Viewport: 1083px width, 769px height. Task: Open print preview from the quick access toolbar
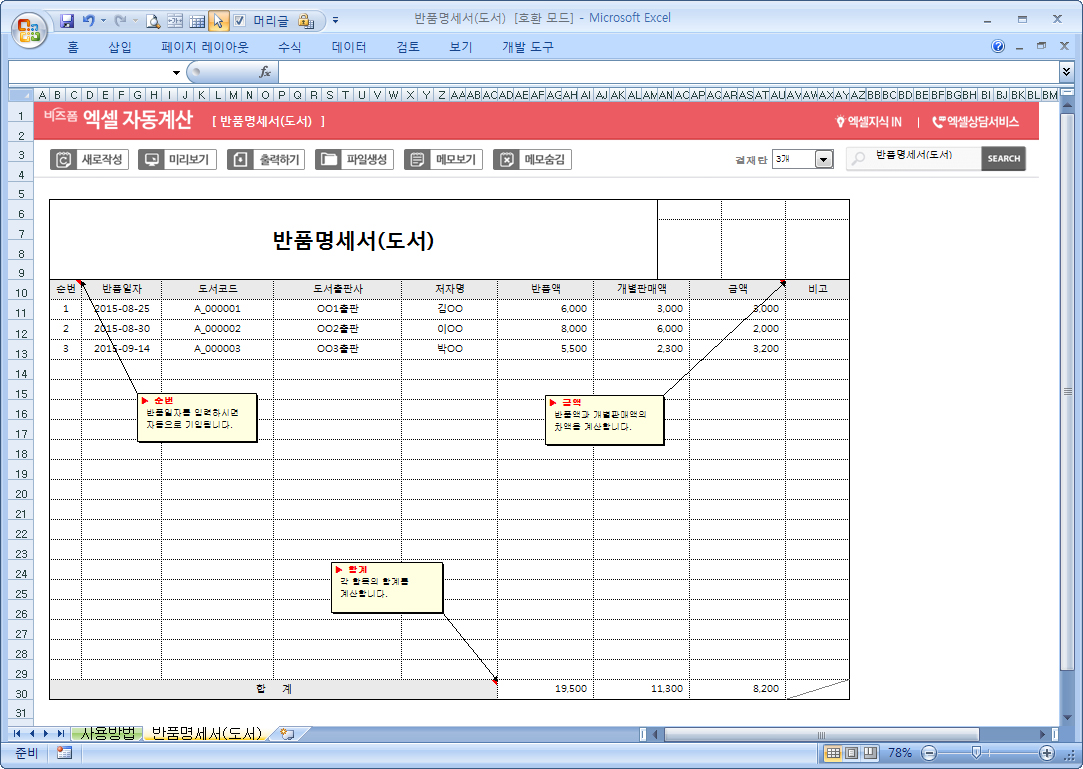pos(153,21)
